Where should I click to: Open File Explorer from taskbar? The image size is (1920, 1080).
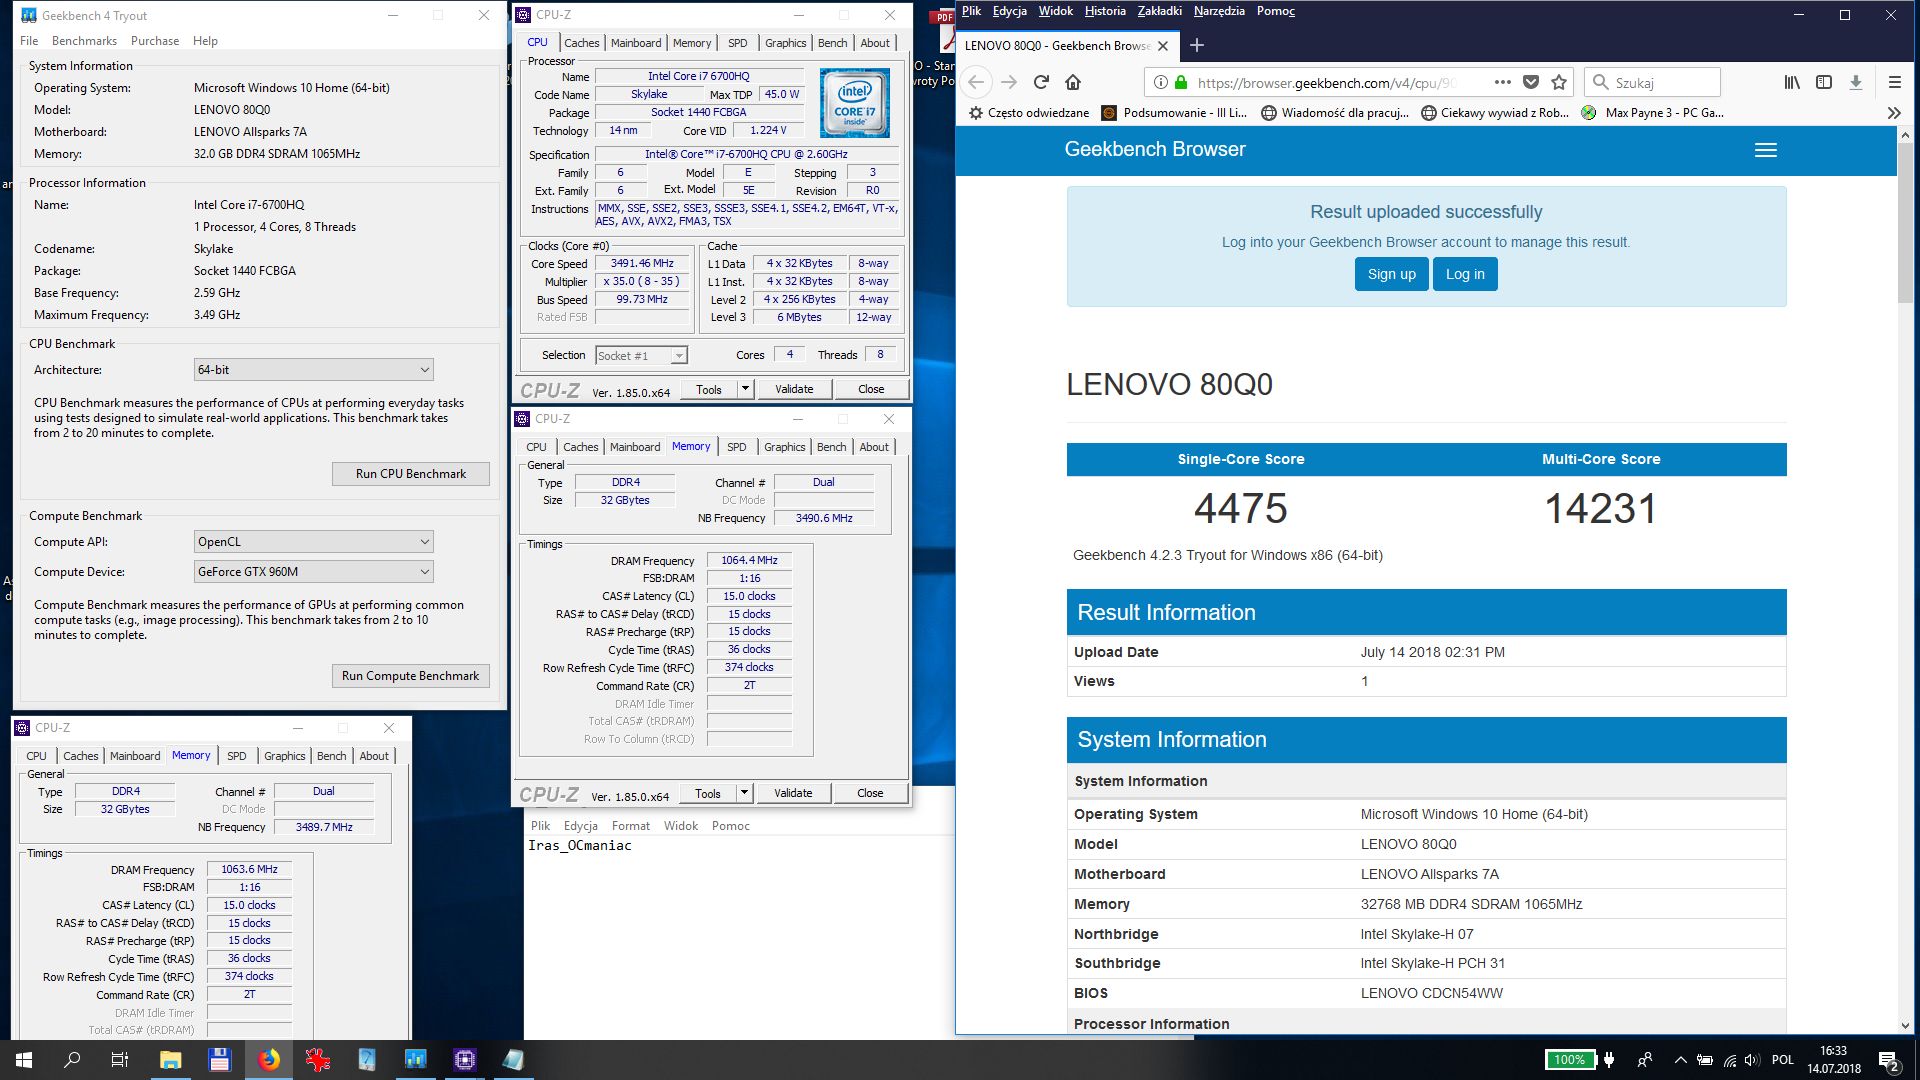click(x=170, y=1060)
